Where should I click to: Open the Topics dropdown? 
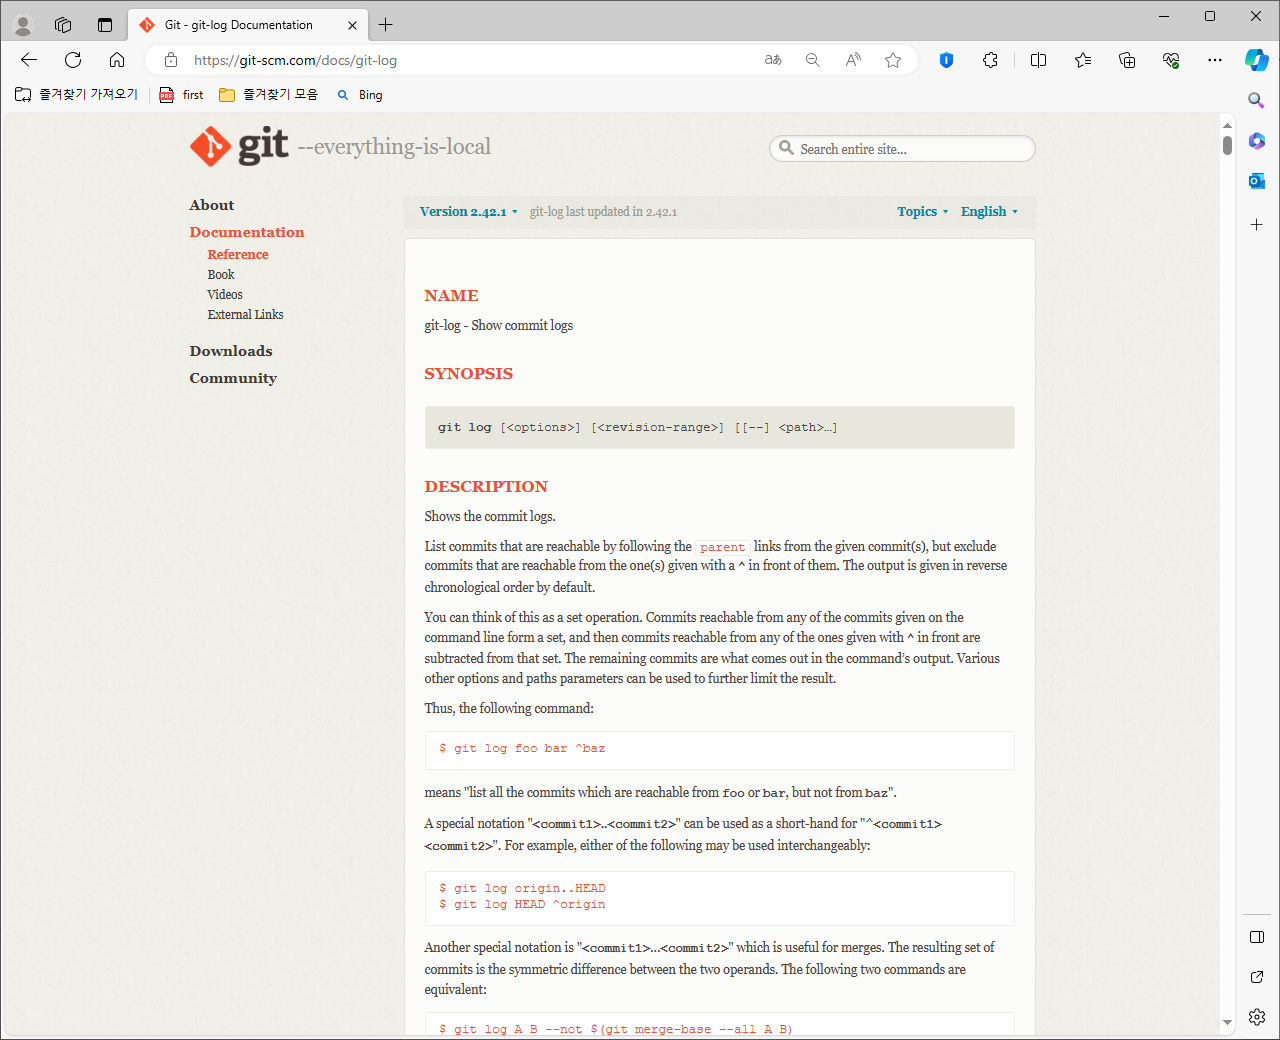[x=922, y=212]
